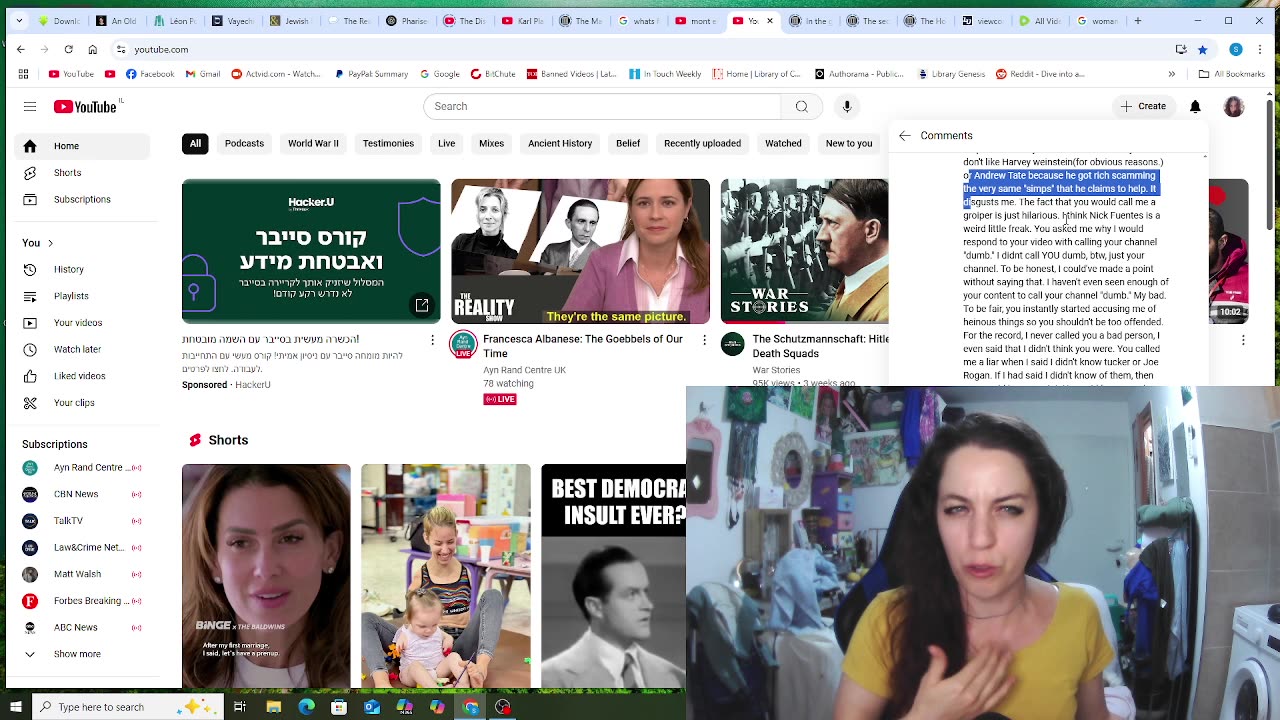This screenshot has width=1280, height=720.
Task: Select the Testimonies filter chip
Action: (x=388, y=144)
